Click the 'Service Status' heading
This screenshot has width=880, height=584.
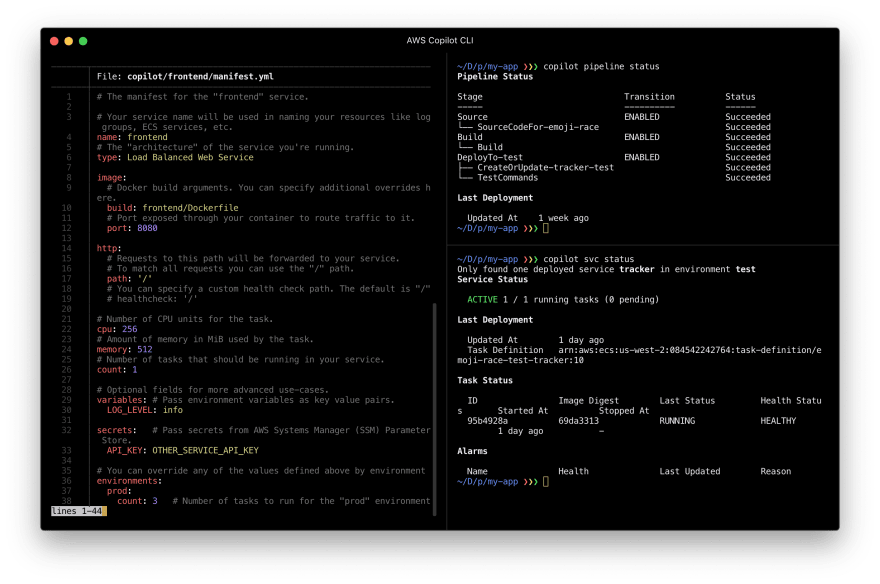[x=492, y=279]
